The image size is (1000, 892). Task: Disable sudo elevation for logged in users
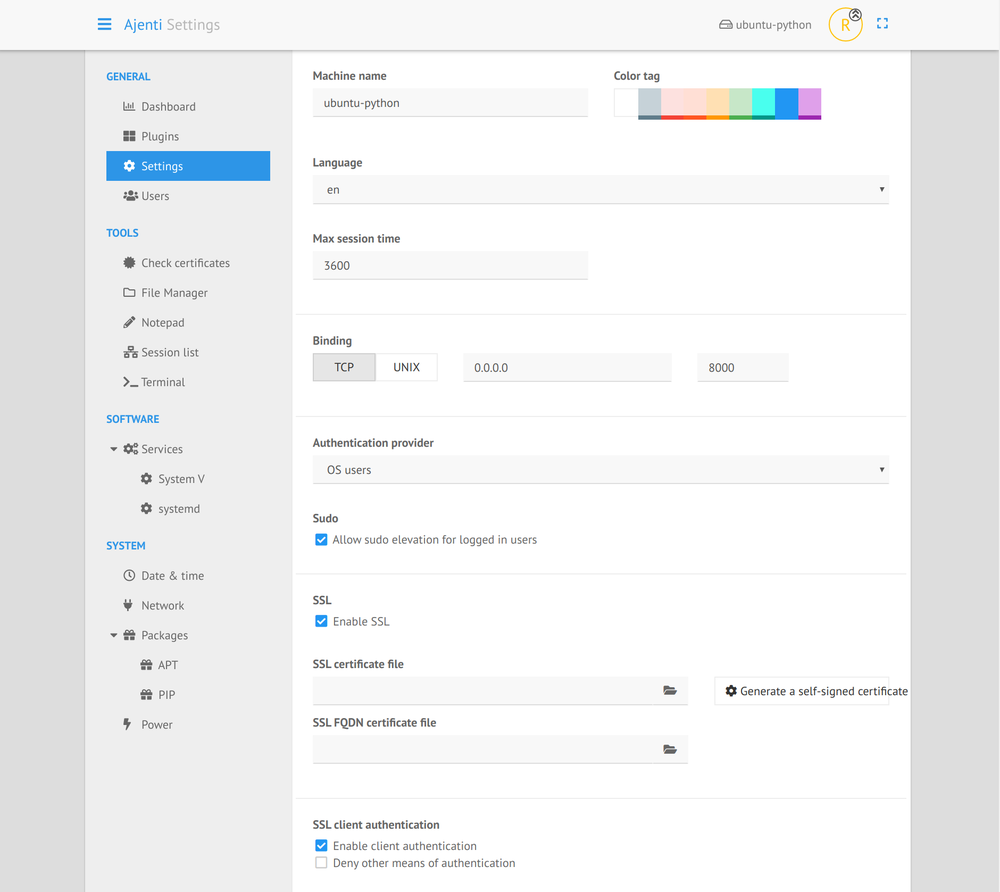tap(321, 539)
